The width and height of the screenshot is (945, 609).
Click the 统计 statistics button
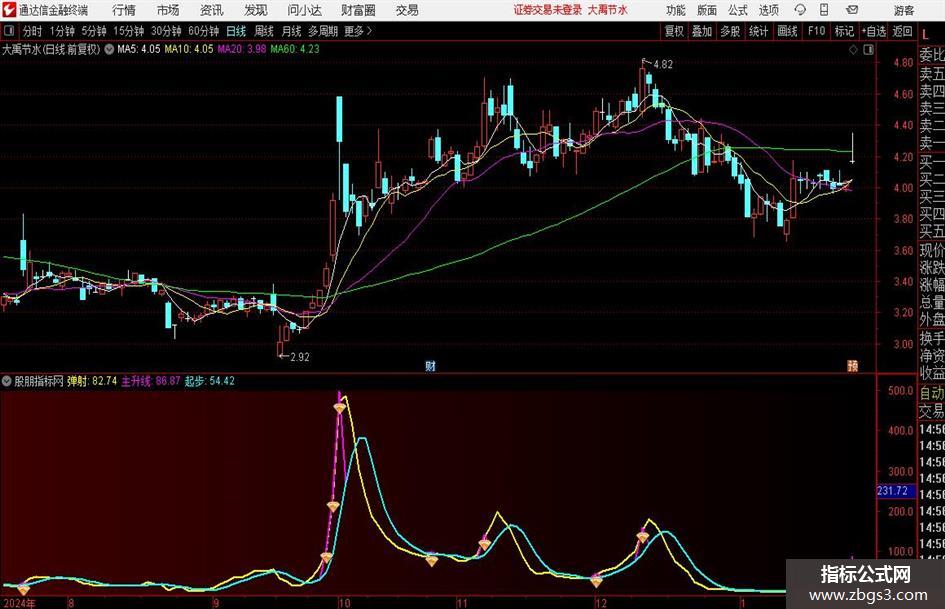point(758,31)
